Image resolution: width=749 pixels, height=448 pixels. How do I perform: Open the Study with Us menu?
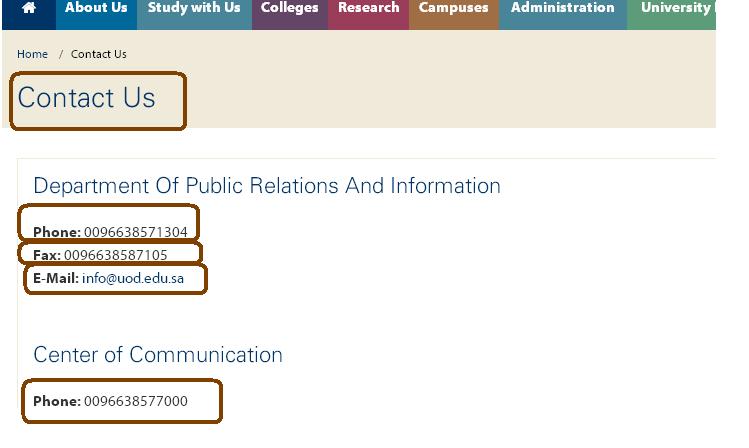click(194, 8)
